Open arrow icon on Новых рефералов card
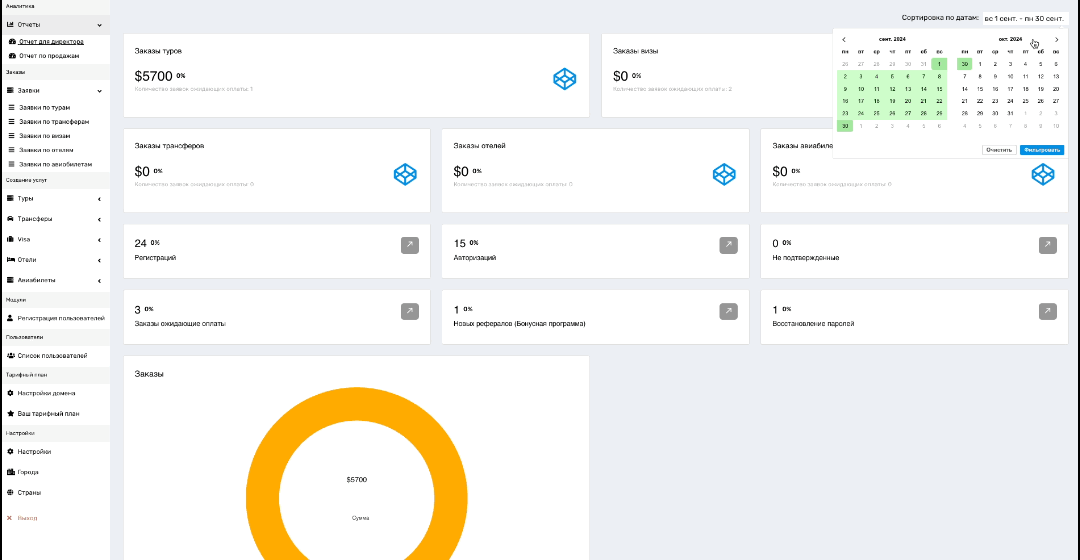The image size is (1080, 560). (x=729, y=312)
